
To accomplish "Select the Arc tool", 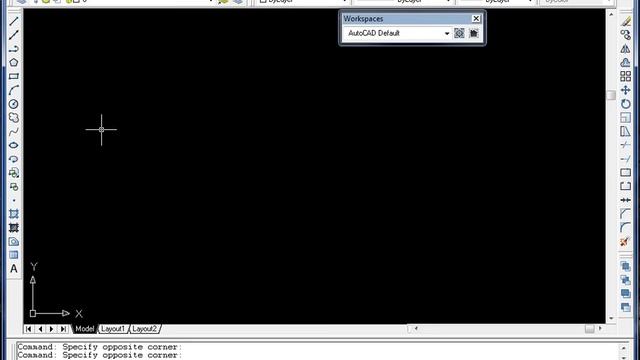I will [13, 90].
